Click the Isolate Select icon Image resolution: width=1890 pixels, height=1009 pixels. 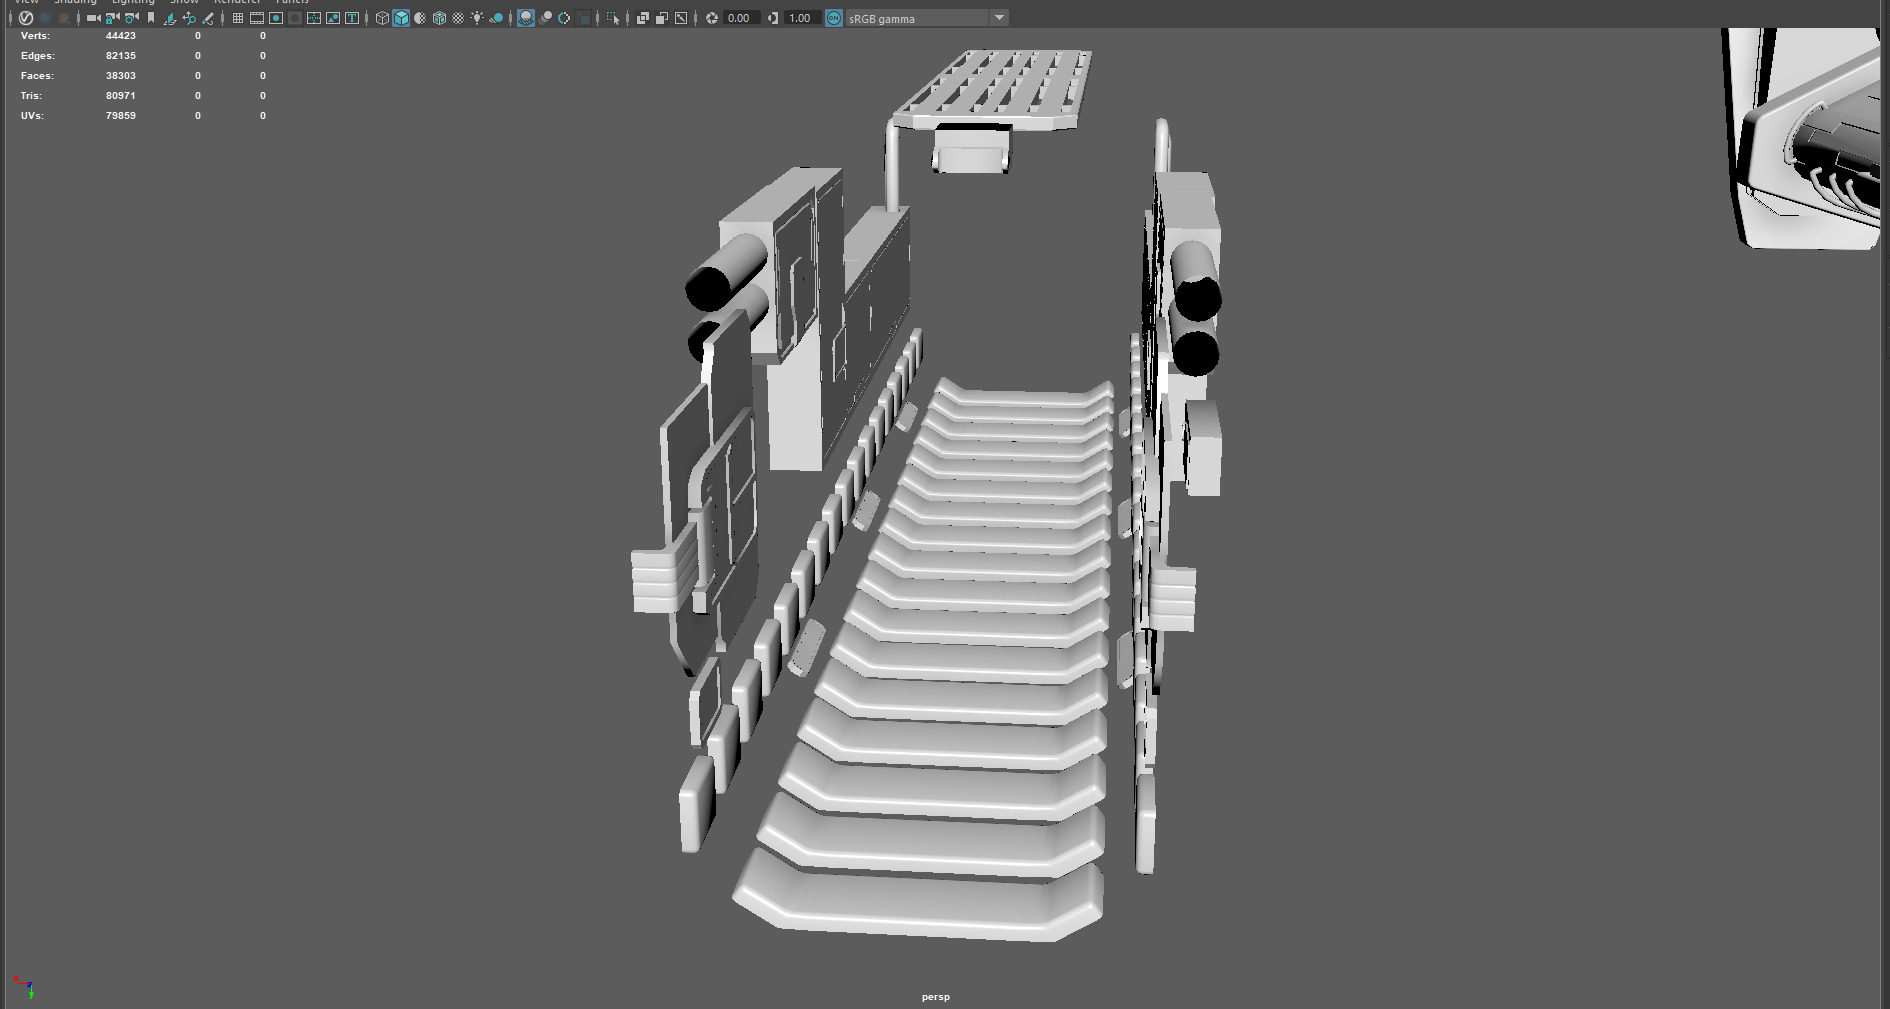pos(613,18)
